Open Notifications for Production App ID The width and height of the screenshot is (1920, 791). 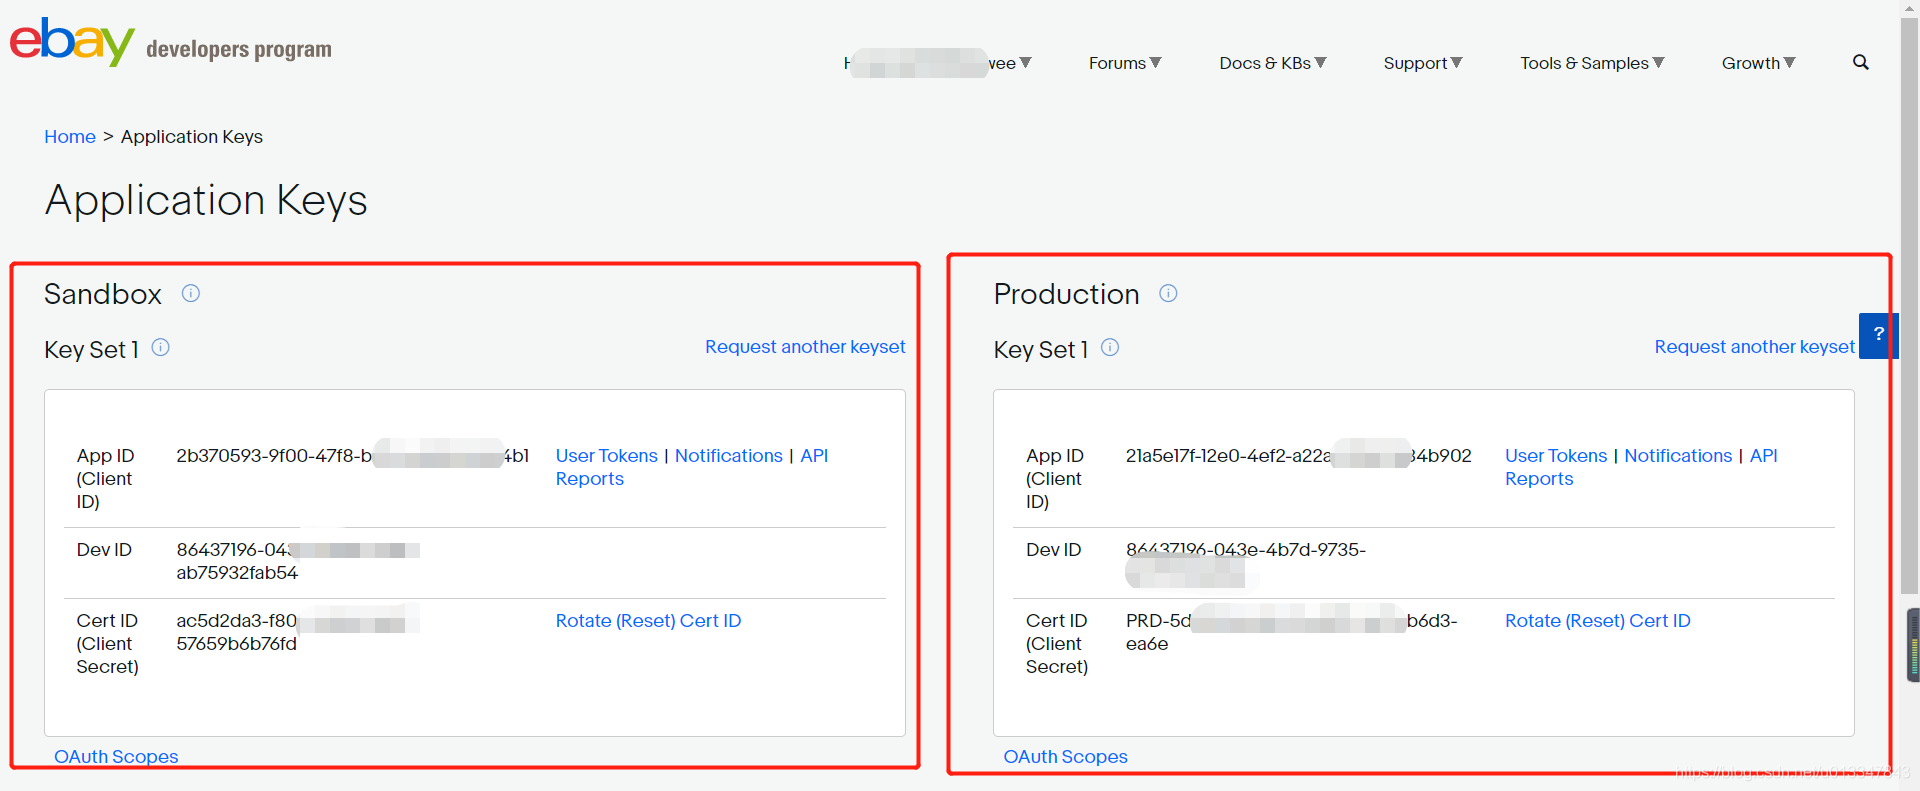(1678, 455)
